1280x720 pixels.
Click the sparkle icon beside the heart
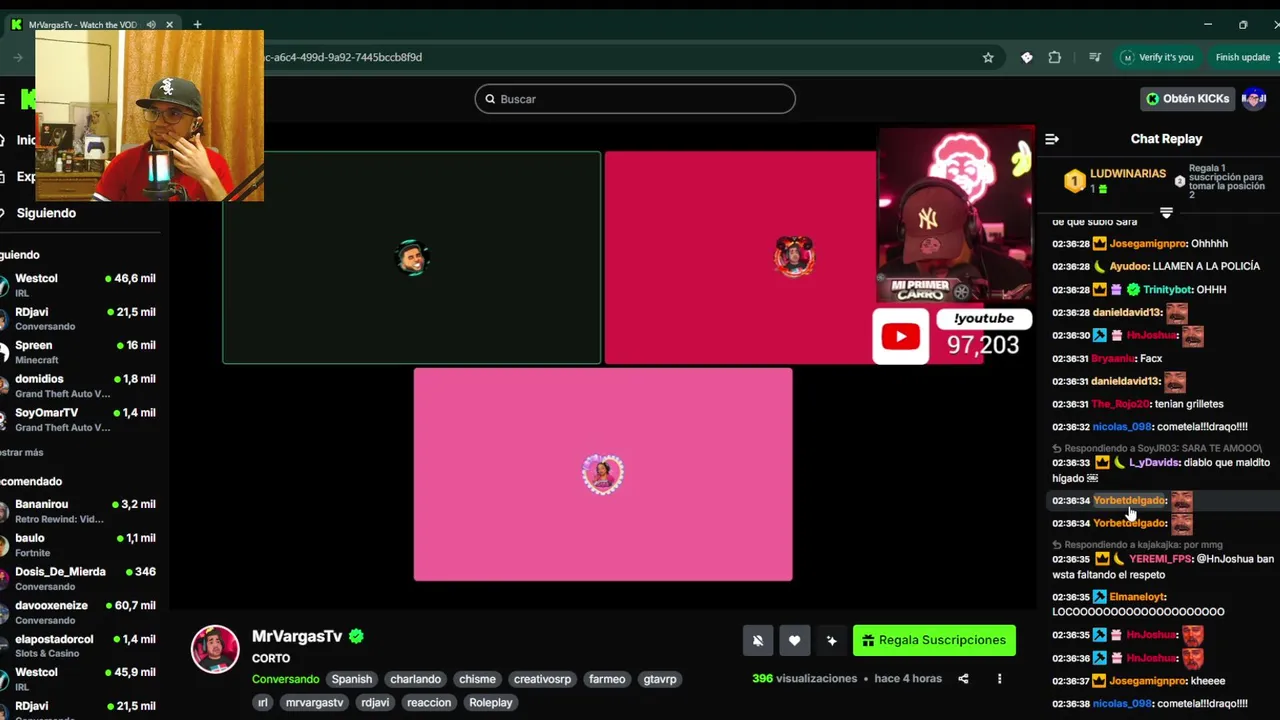tap(831, 640)
